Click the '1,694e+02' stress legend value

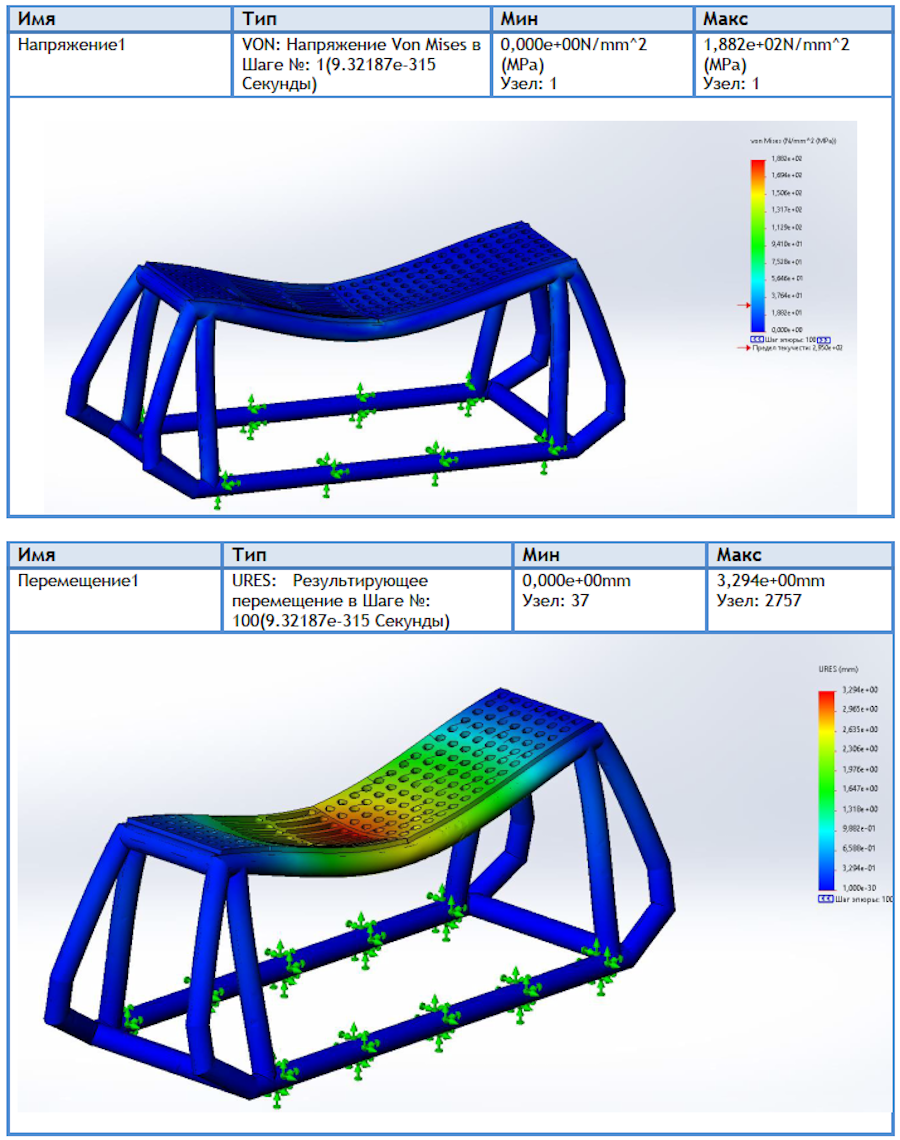click(x=787, y=175)
